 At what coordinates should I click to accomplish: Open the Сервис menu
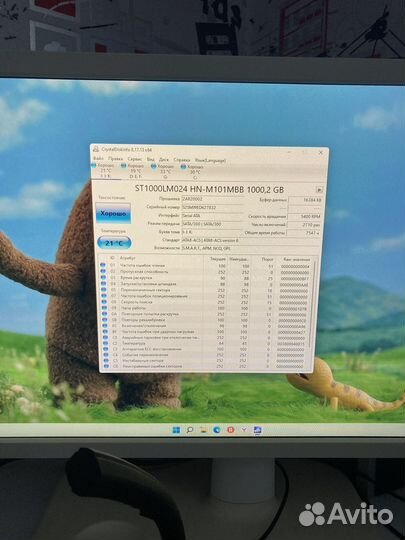(x=135, y=159)
